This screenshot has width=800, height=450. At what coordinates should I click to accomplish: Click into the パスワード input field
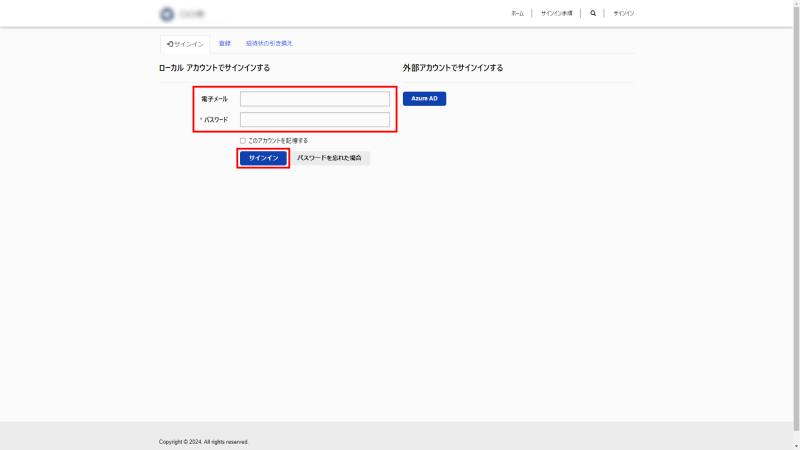coord(314,120)
